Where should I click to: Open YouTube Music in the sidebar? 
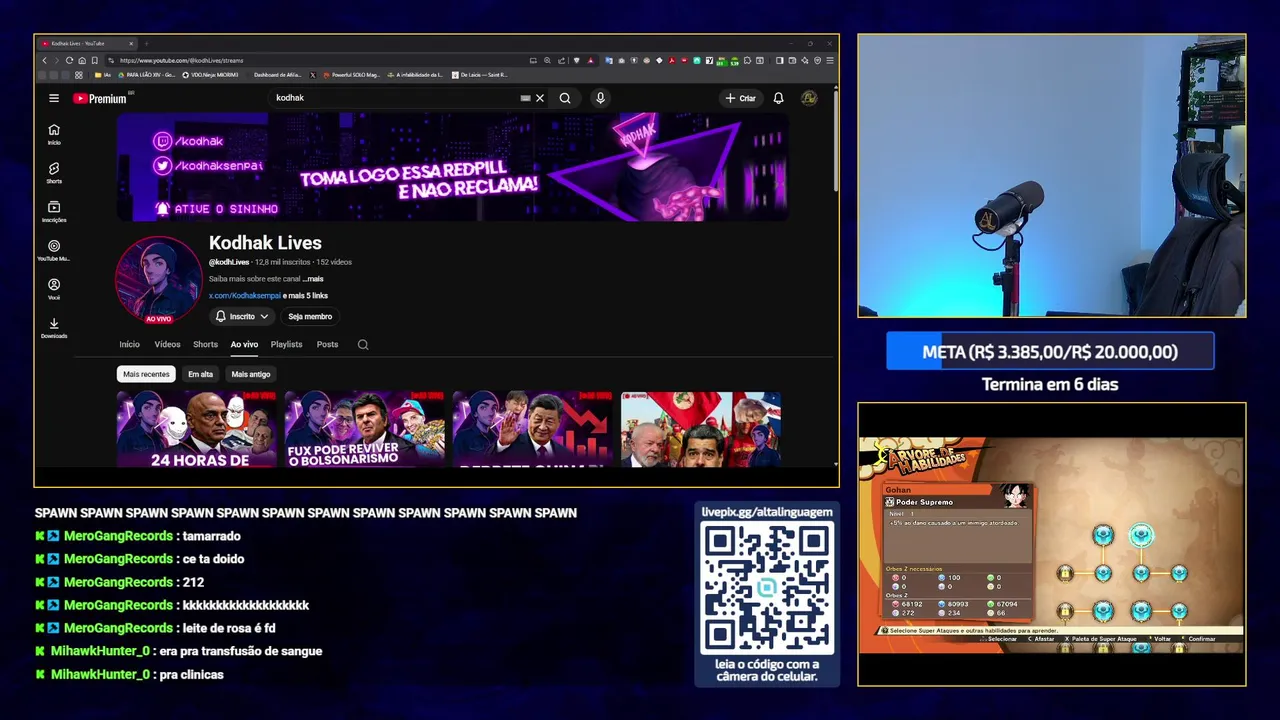(54, 251)
